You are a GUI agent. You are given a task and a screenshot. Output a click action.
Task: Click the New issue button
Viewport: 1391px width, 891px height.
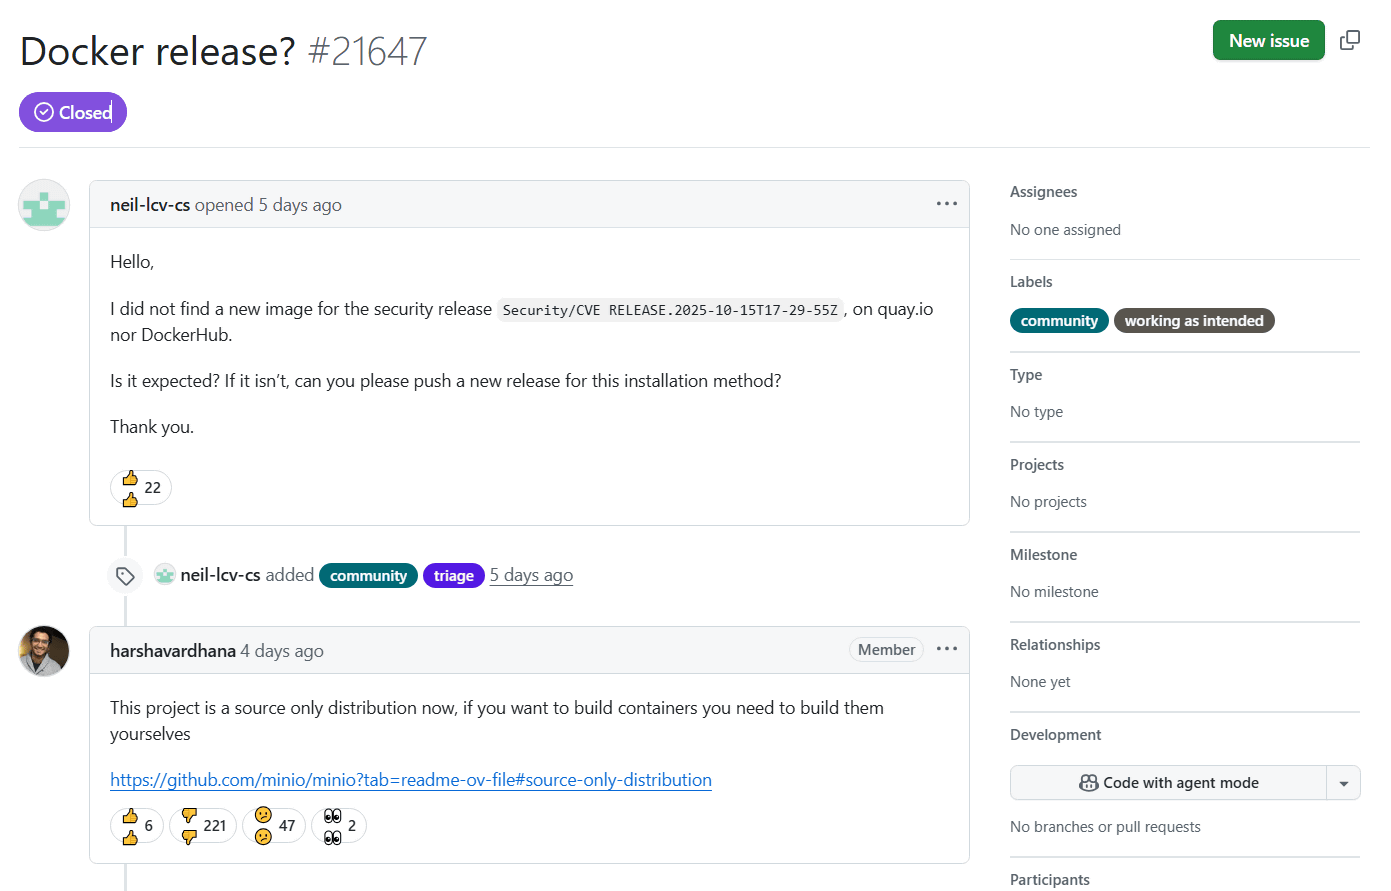pyautogui.click(x=1268, y=40)
